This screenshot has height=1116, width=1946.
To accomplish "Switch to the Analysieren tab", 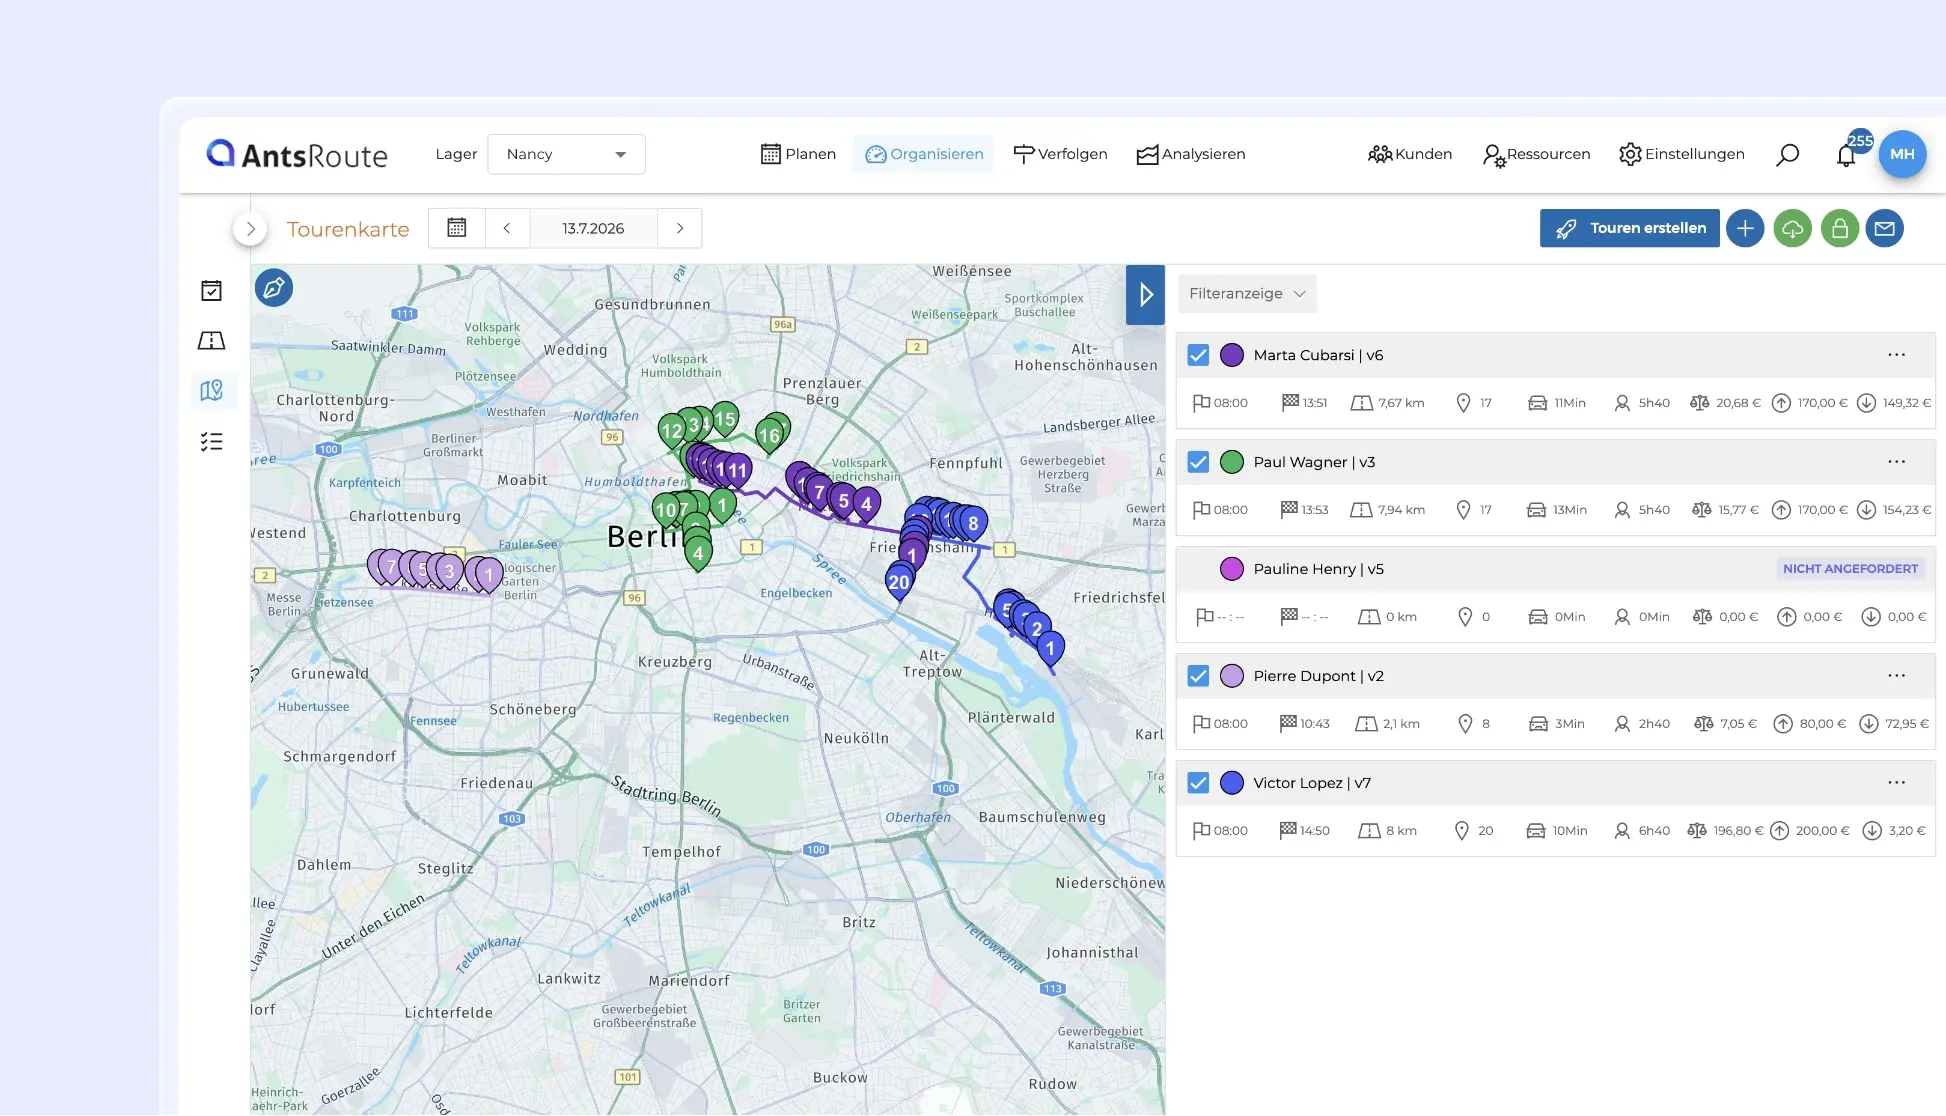I will pyautogui.click(x=1191, y=154).
